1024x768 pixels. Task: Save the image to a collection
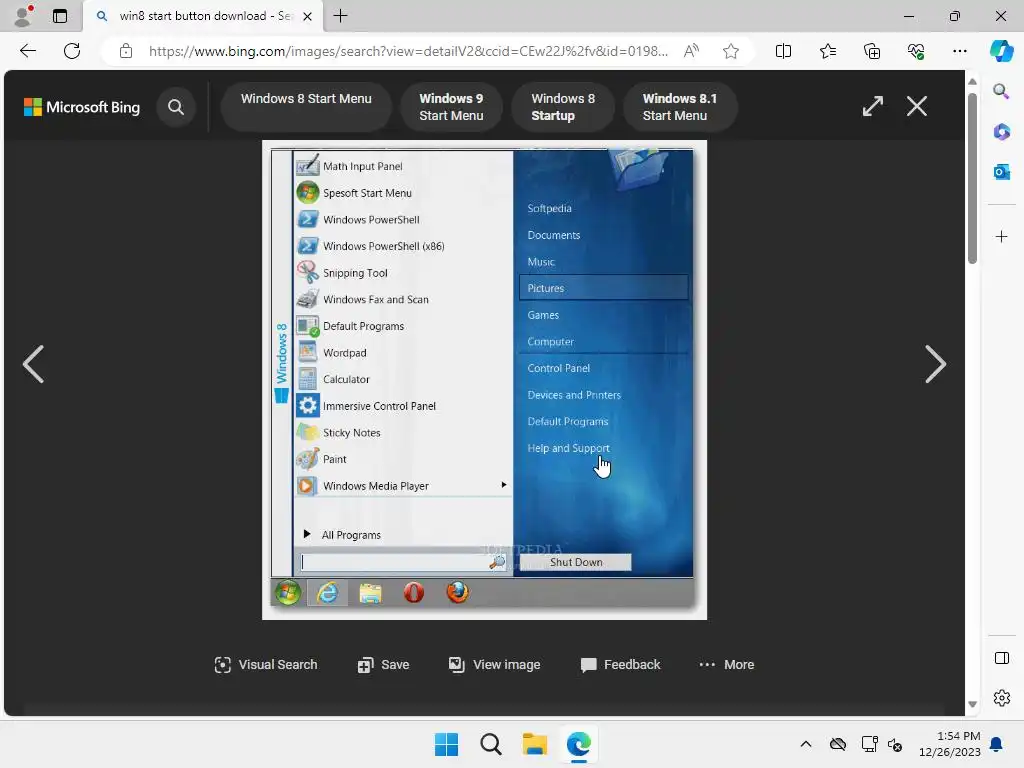pos(384,665)
